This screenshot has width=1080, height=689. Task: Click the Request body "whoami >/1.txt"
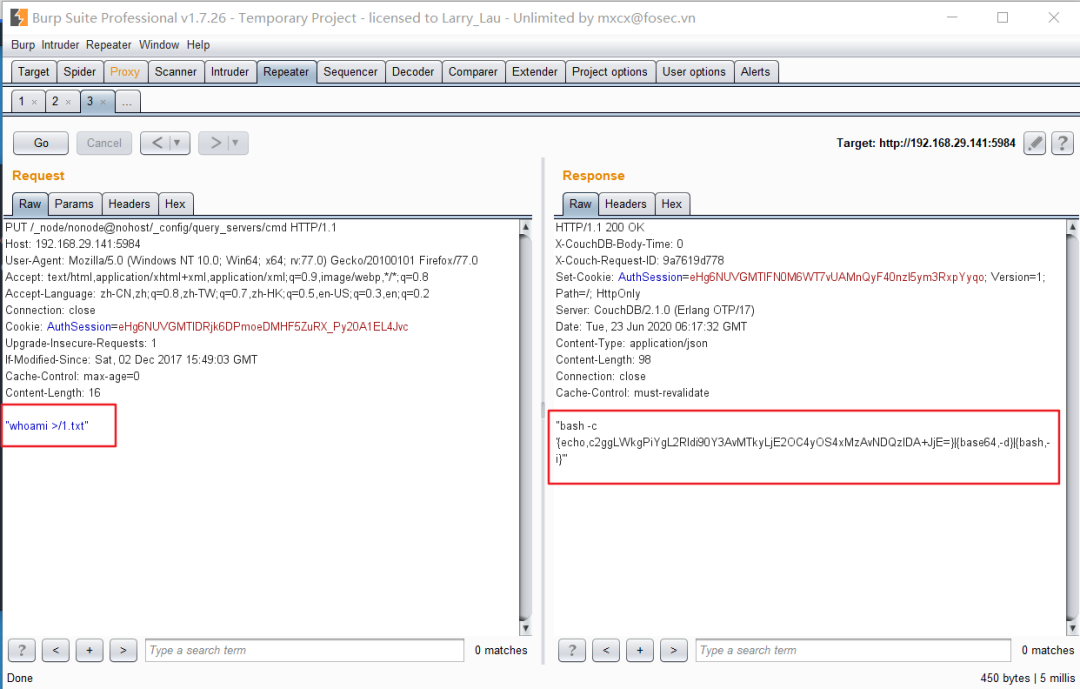click(47, 426)
